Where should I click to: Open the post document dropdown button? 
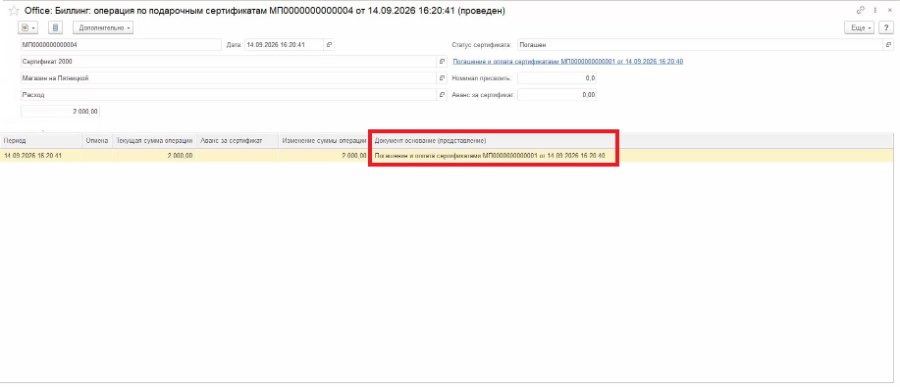28,28
